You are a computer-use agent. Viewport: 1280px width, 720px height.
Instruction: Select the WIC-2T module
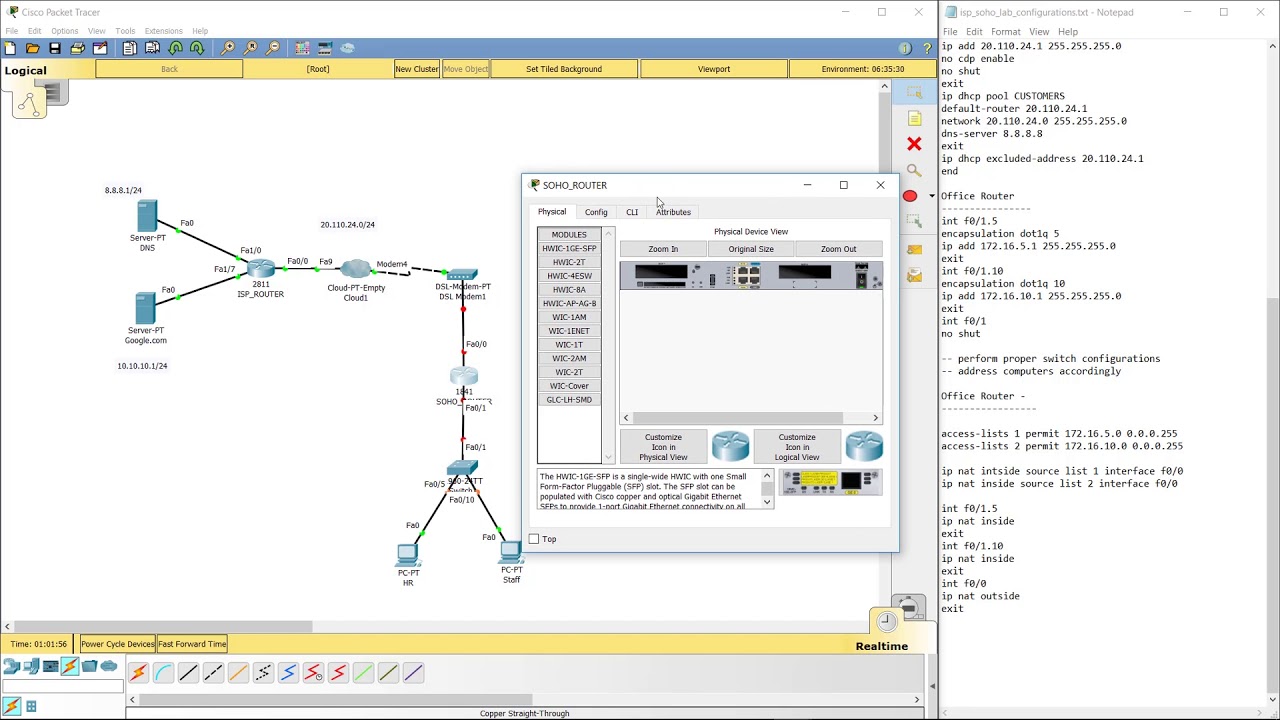(569, 372)
